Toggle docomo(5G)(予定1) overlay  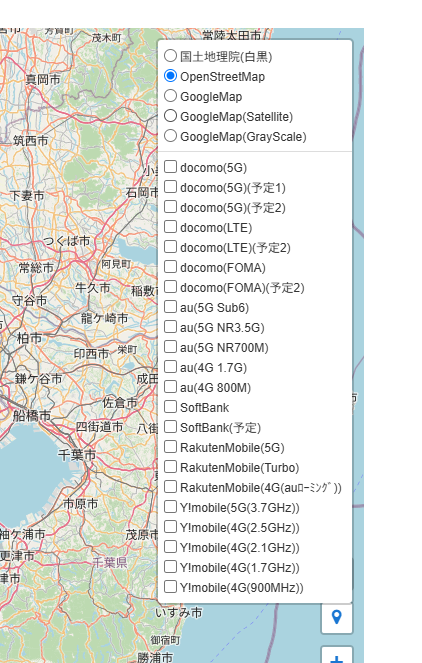[x=170, y=186]
